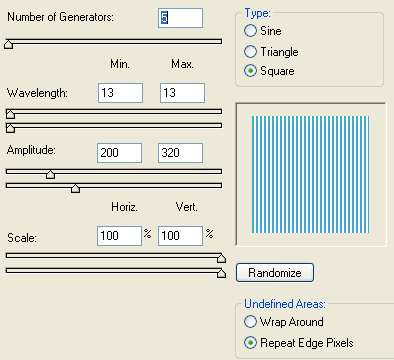Click the Amplitude Max field showing 320

pyautogui.click(x=180, y=153)
